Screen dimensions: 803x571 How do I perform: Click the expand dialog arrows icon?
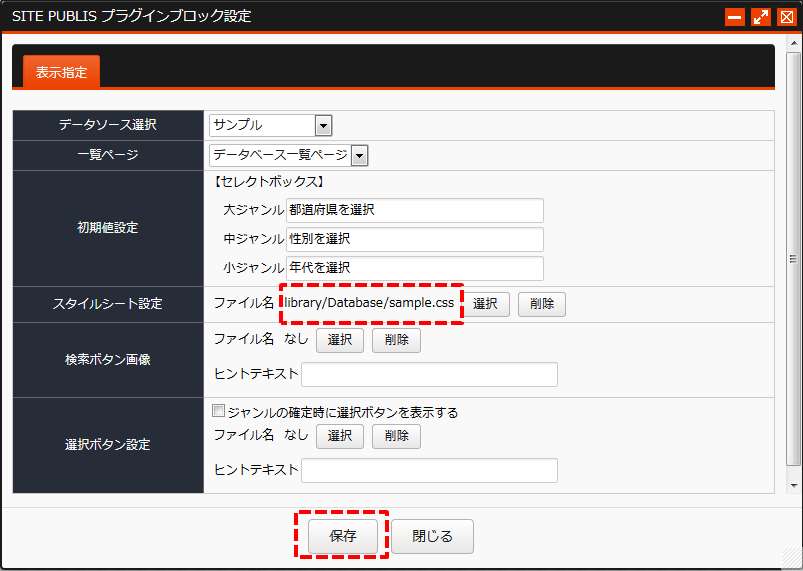click(x=760, y=17)
